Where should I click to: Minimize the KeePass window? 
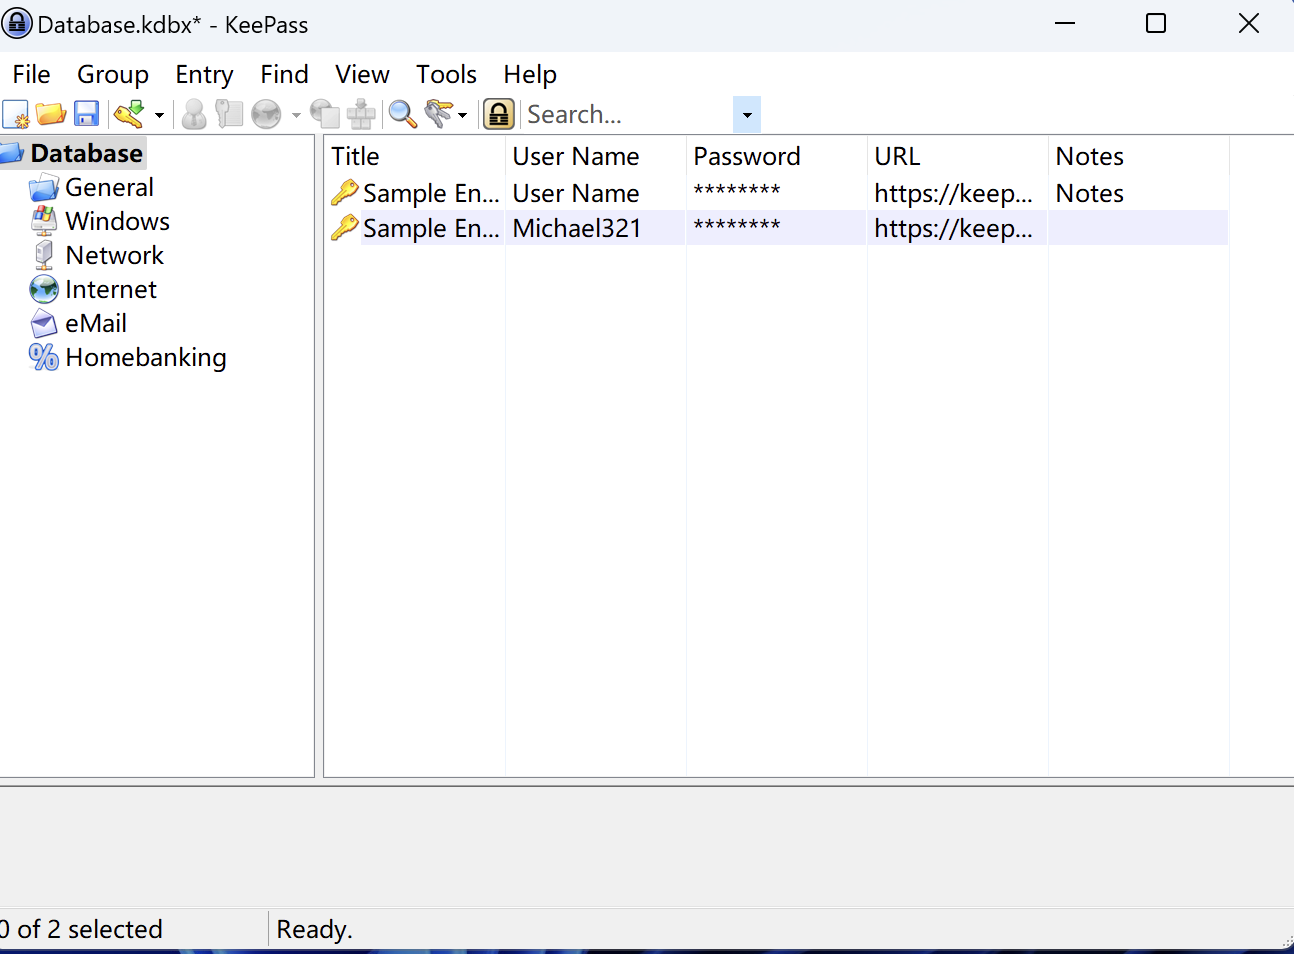pos(1065,23)
